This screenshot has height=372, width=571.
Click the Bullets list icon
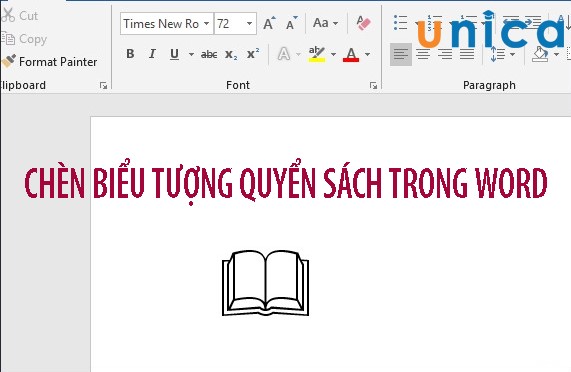[x=401, y=23]
